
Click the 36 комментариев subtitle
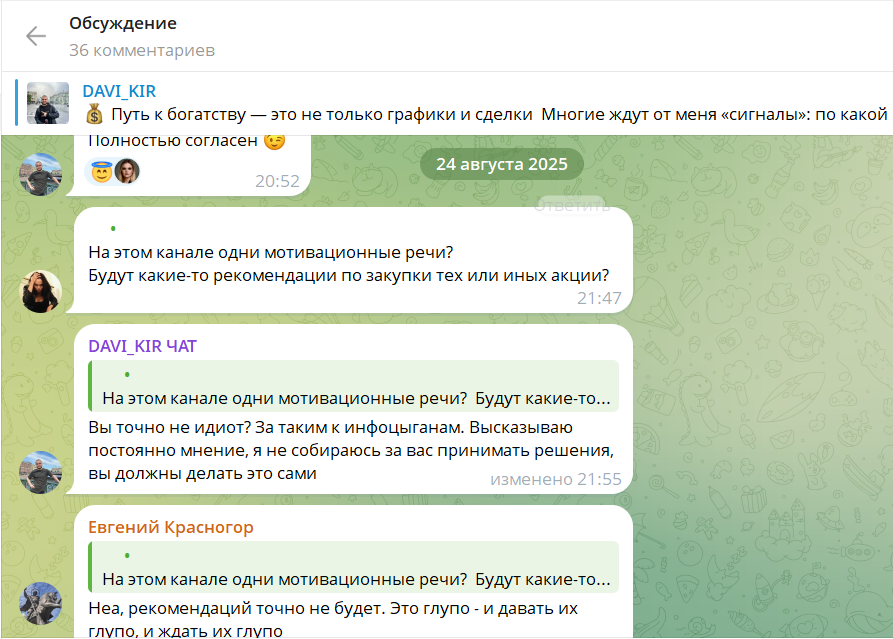[142, 51]
